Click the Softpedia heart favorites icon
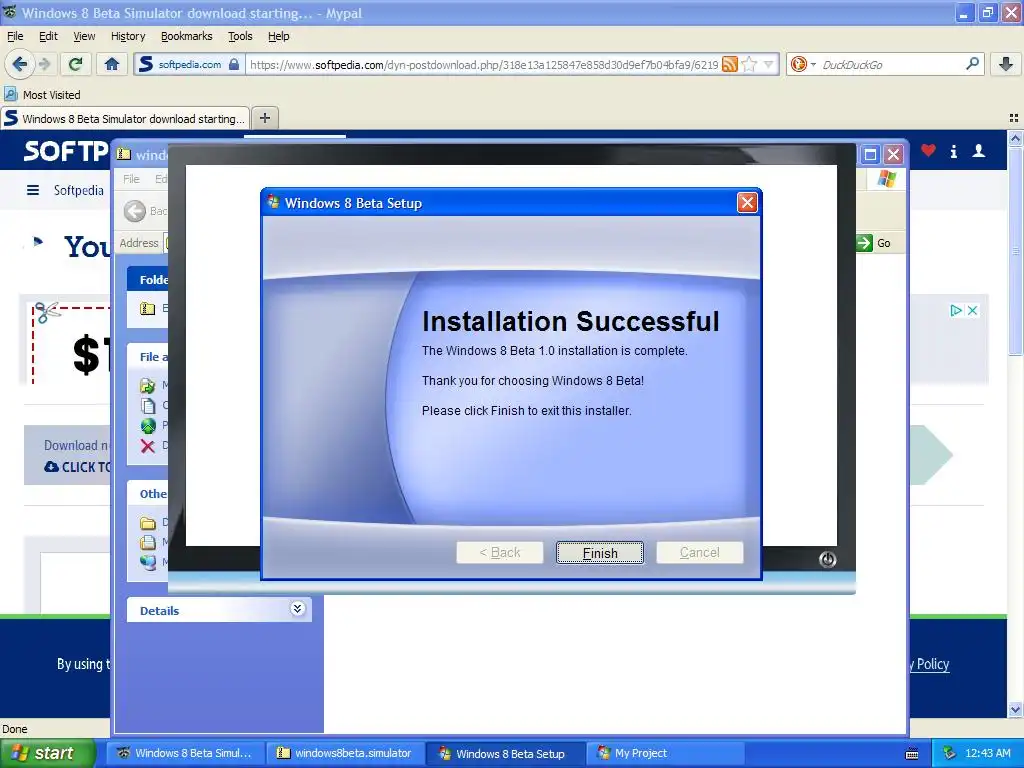1024x768 pixels. click(x=928, y=151)
